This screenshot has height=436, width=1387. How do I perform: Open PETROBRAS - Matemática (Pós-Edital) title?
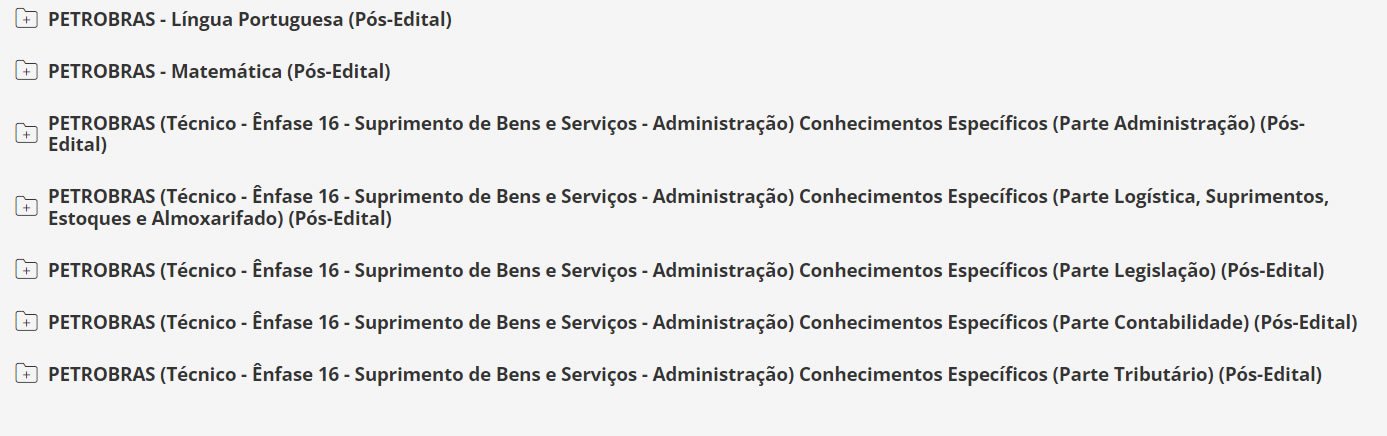pos(219,71)
